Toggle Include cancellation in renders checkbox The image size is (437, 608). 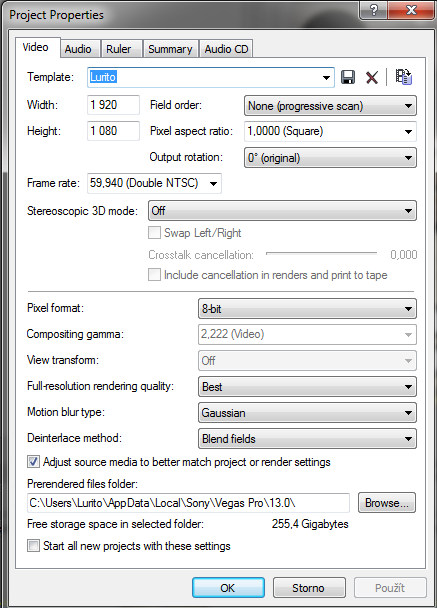(x=154, y=275)
